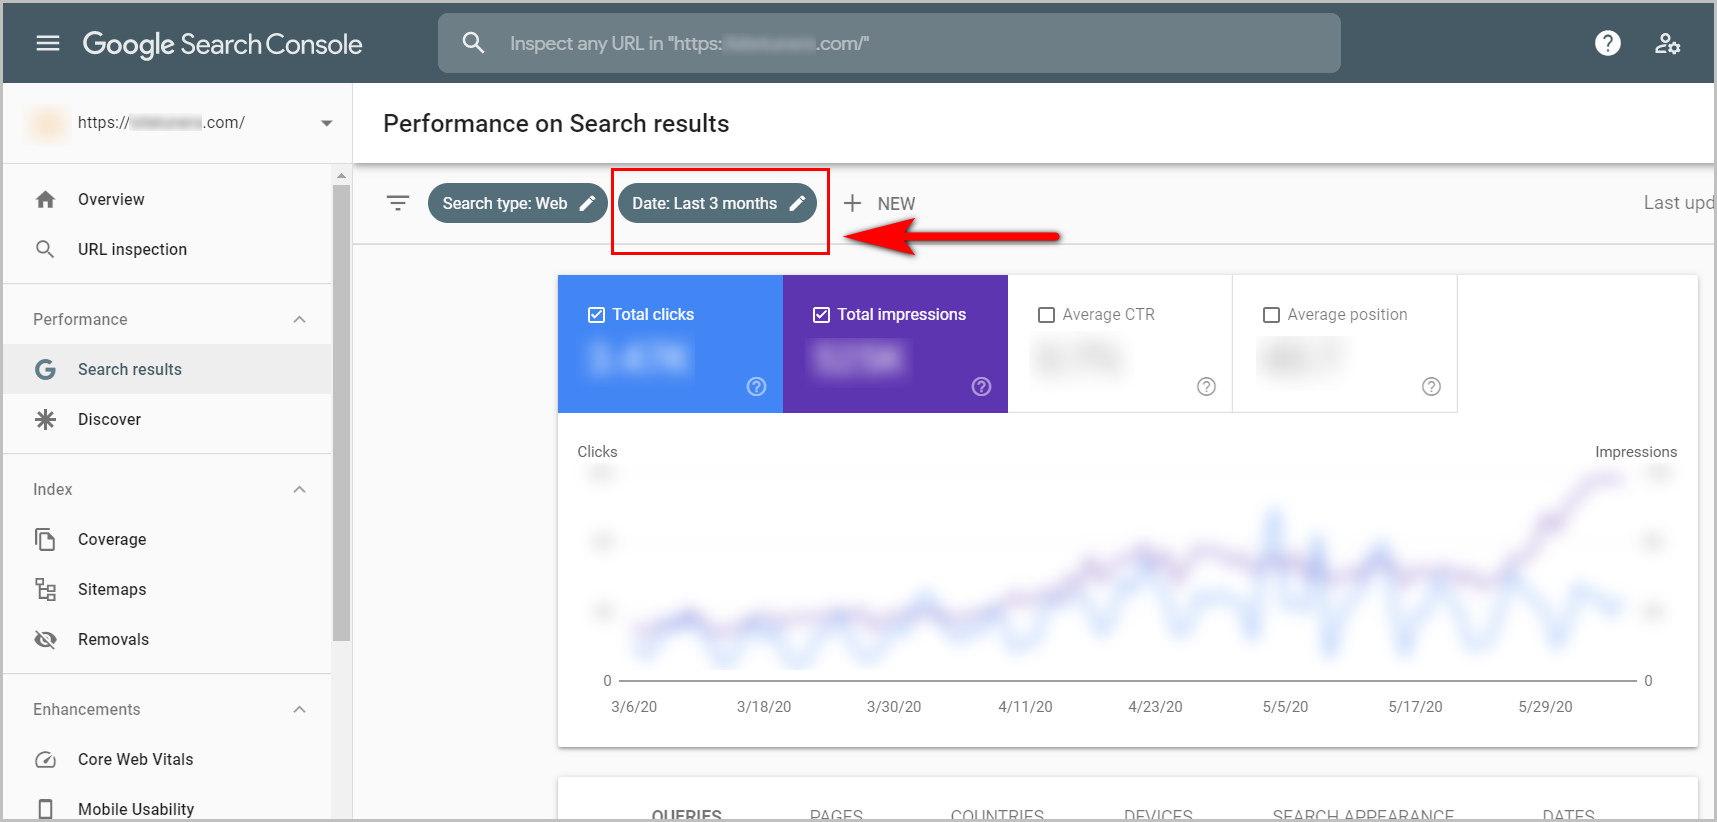This screenshot has height=822, width=1717.
Task: Edit the Search type: Web filter
Action: click(518, 203)
